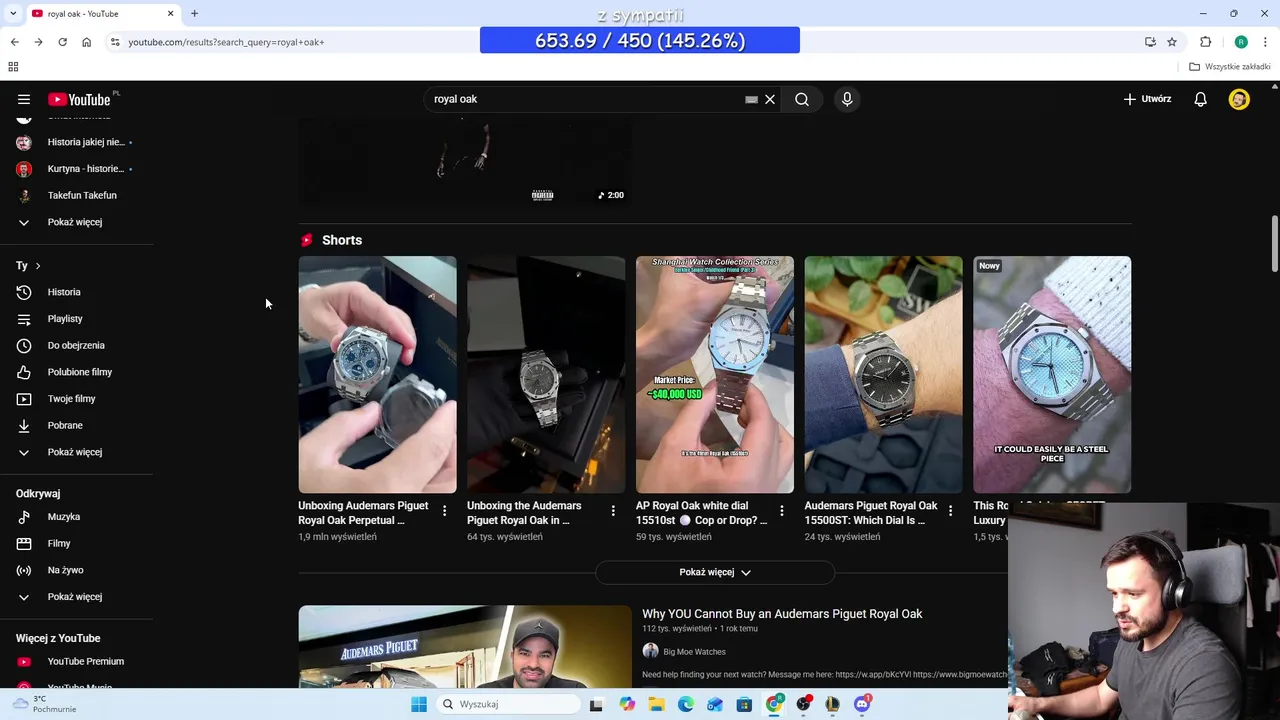This screenshot has width=1280, height=720.
Task: Open the Windows Start menu
Action: (x=419, y=704)
